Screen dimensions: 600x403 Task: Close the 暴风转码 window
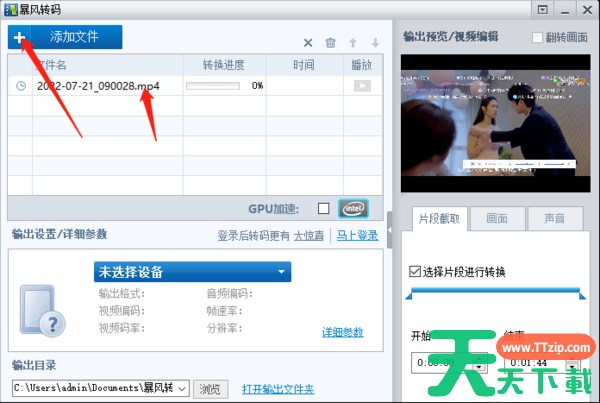[x=587, y=10]
